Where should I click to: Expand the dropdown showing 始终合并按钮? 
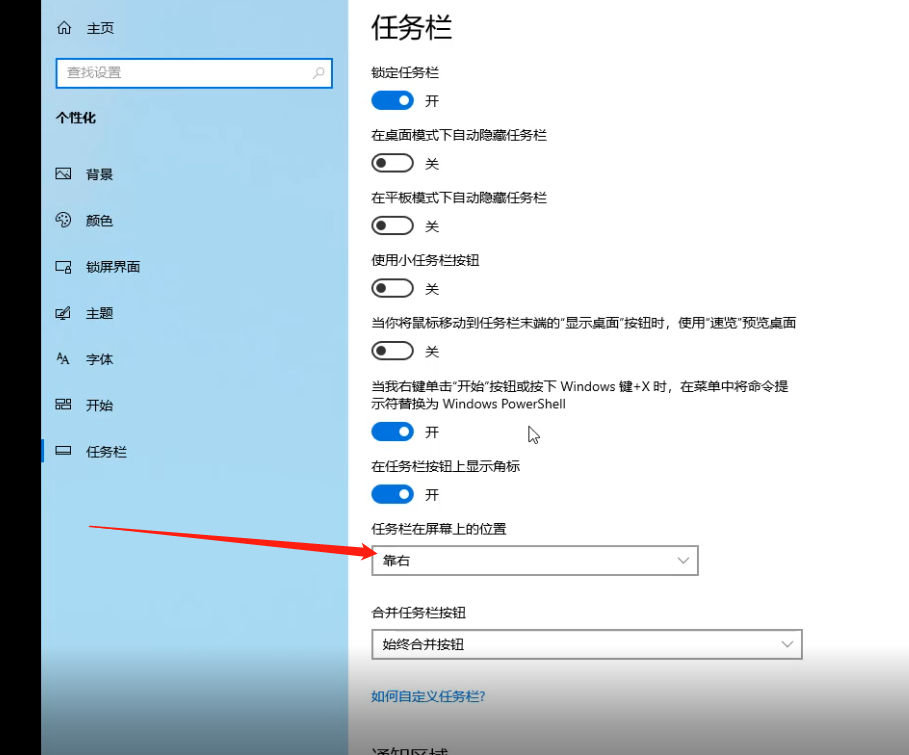[586, 644]
